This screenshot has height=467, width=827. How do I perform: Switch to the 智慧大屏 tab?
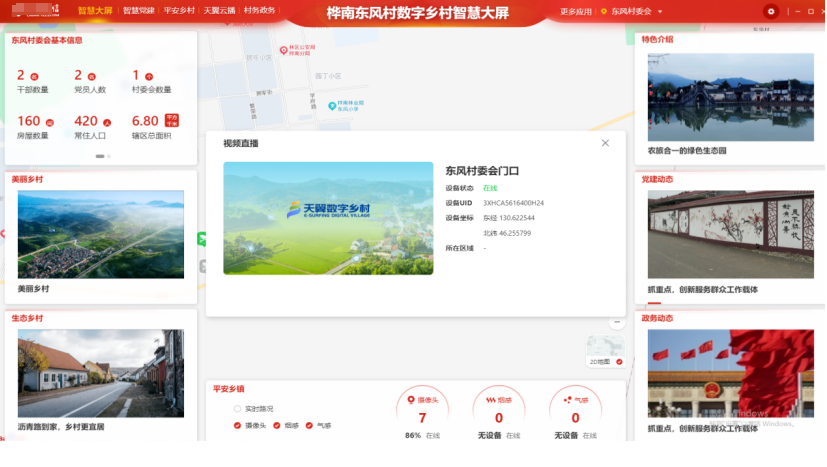[95, 11]
